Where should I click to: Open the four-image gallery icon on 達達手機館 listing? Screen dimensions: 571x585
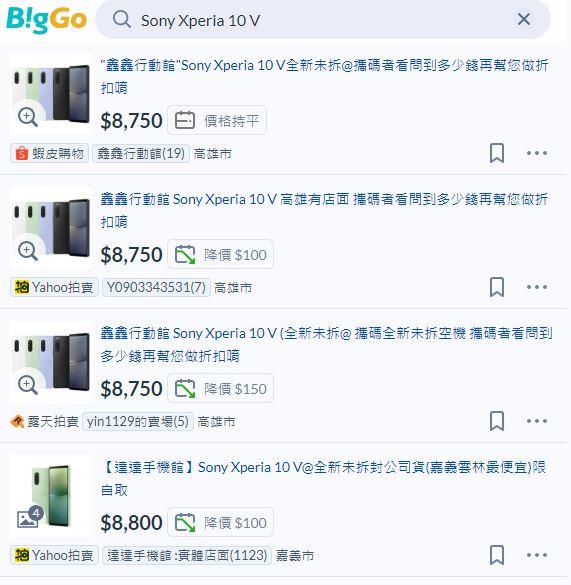[x=30, y=517]
